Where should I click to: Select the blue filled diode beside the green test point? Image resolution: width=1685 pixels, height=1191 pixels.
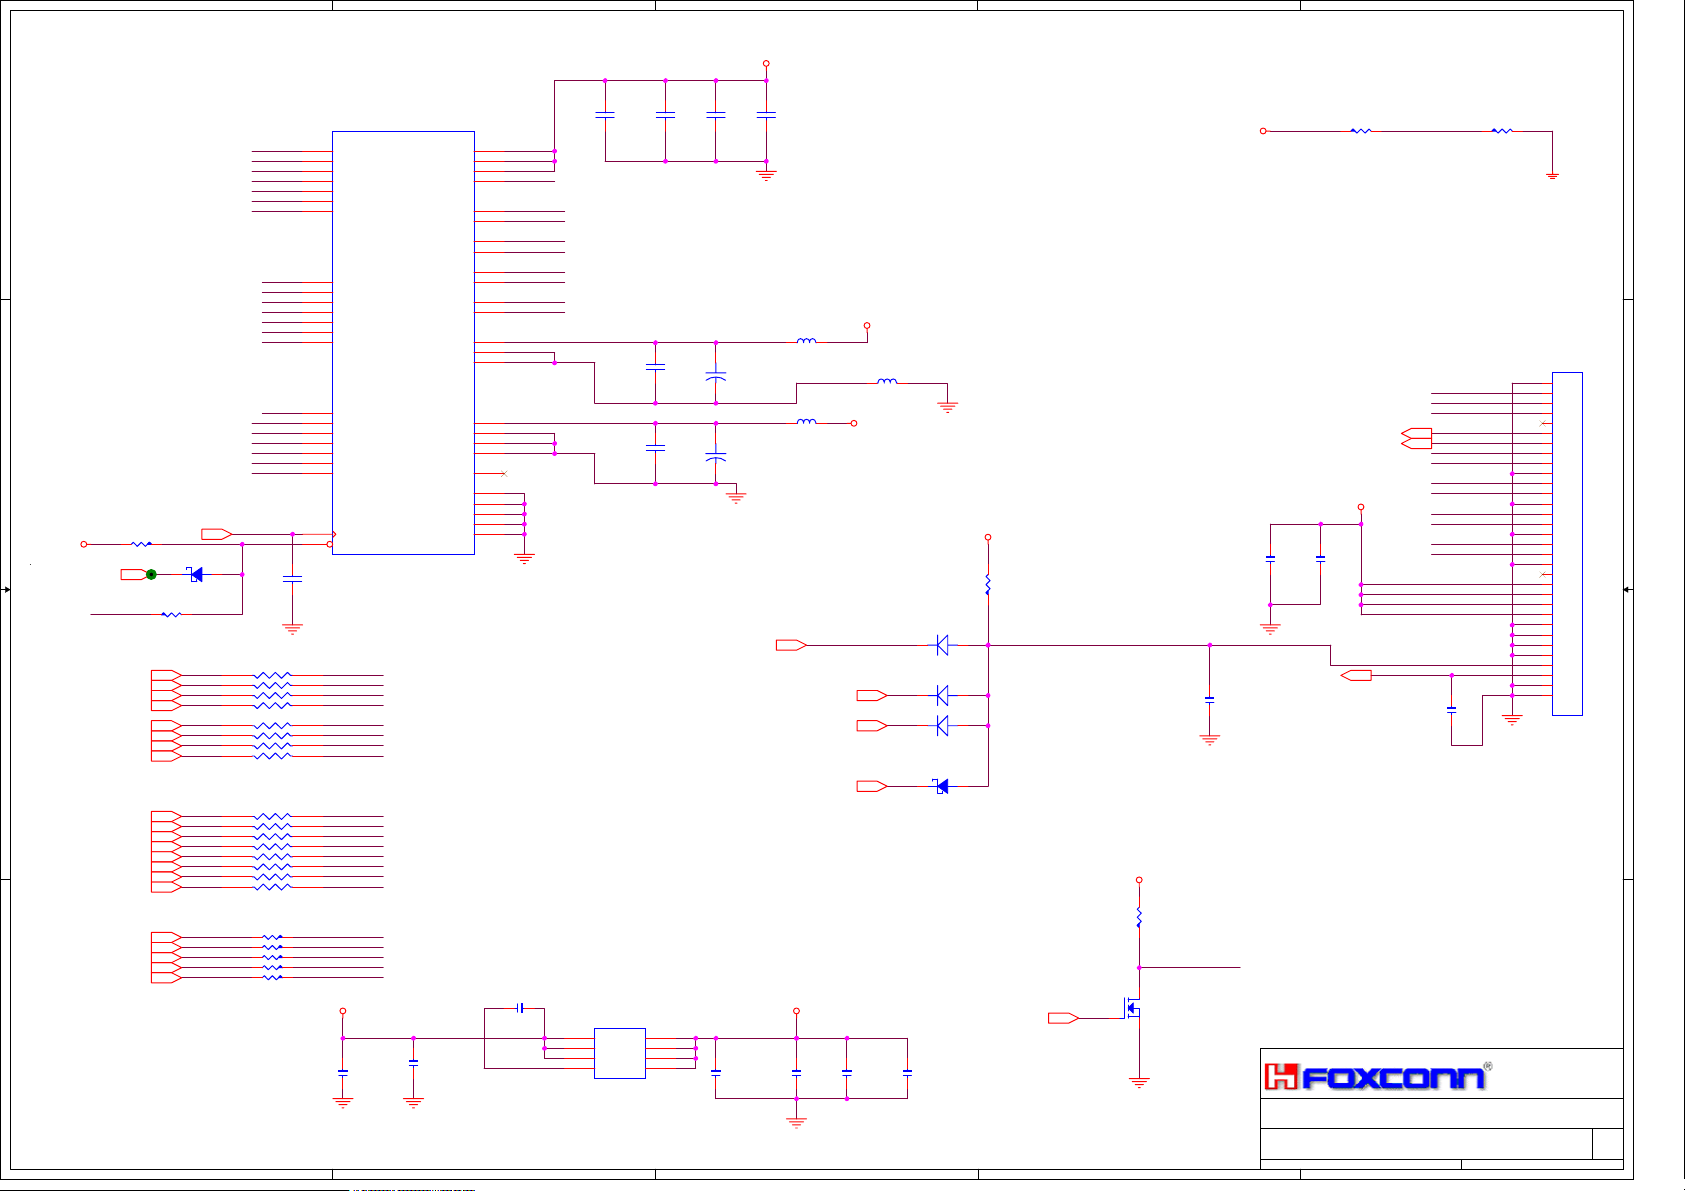(x=196, y=574)
